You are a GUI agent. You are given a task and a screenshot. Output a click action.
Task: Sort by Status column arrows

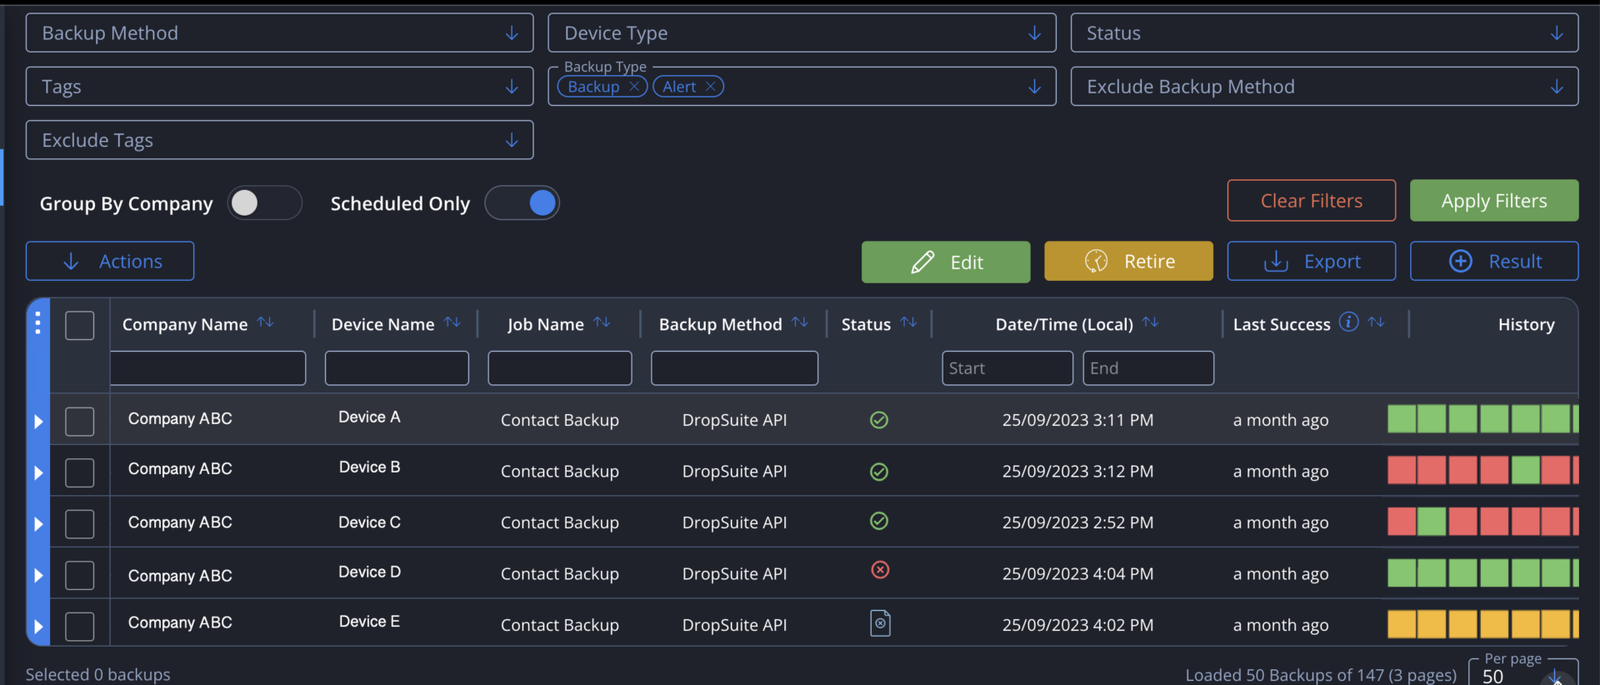pos(908,322)
